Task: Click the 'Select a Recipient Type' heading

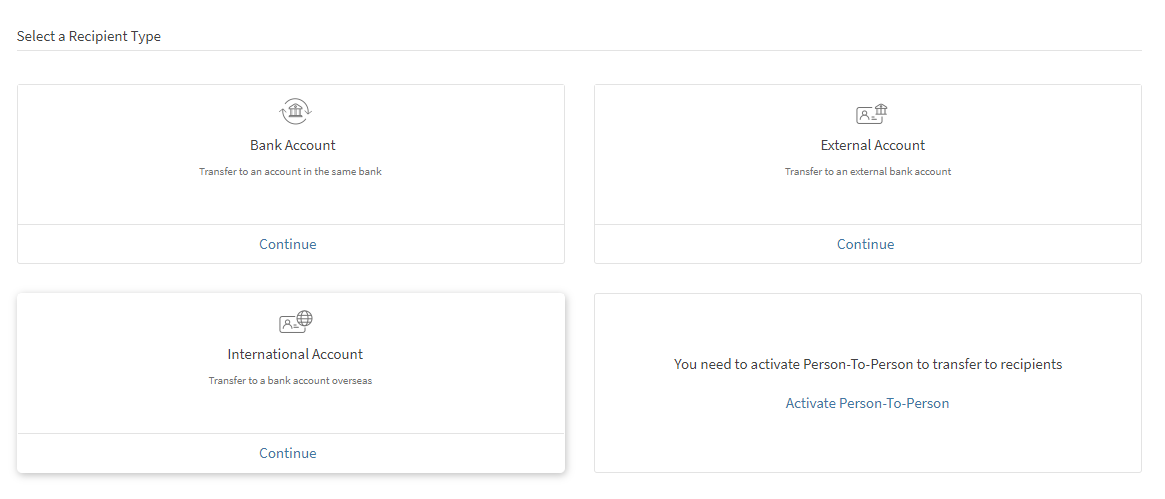Action: tap(89, 36)
